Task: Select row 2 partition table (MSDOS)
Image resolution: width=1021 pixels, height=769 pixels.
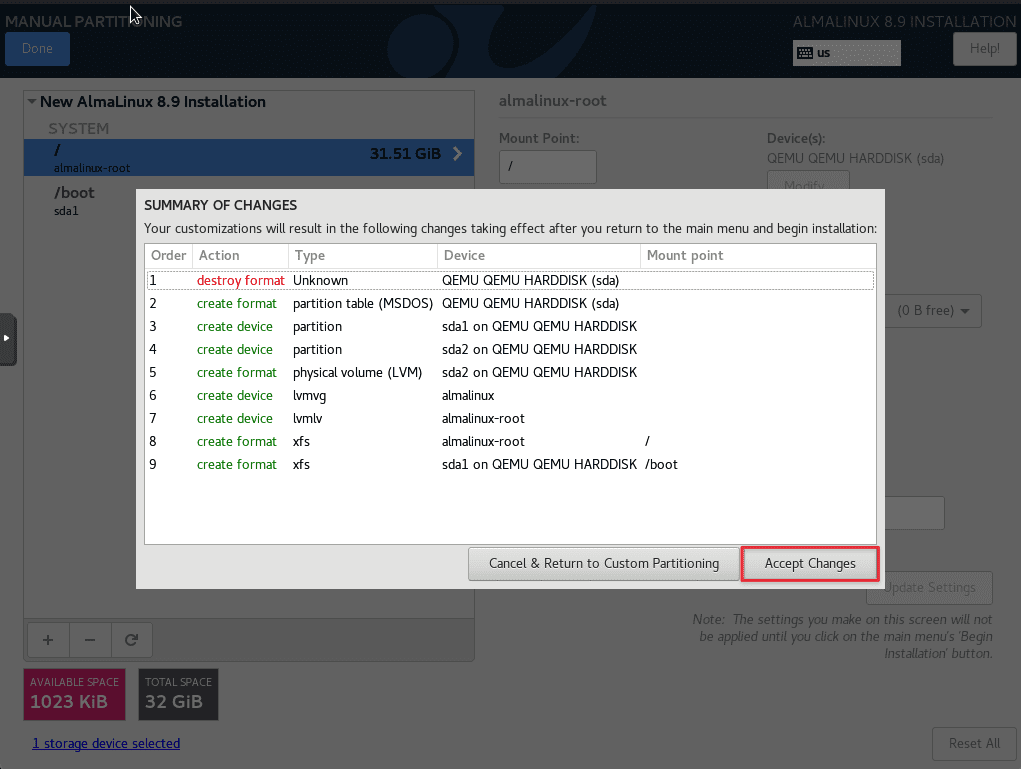Action: coord(510,303)
